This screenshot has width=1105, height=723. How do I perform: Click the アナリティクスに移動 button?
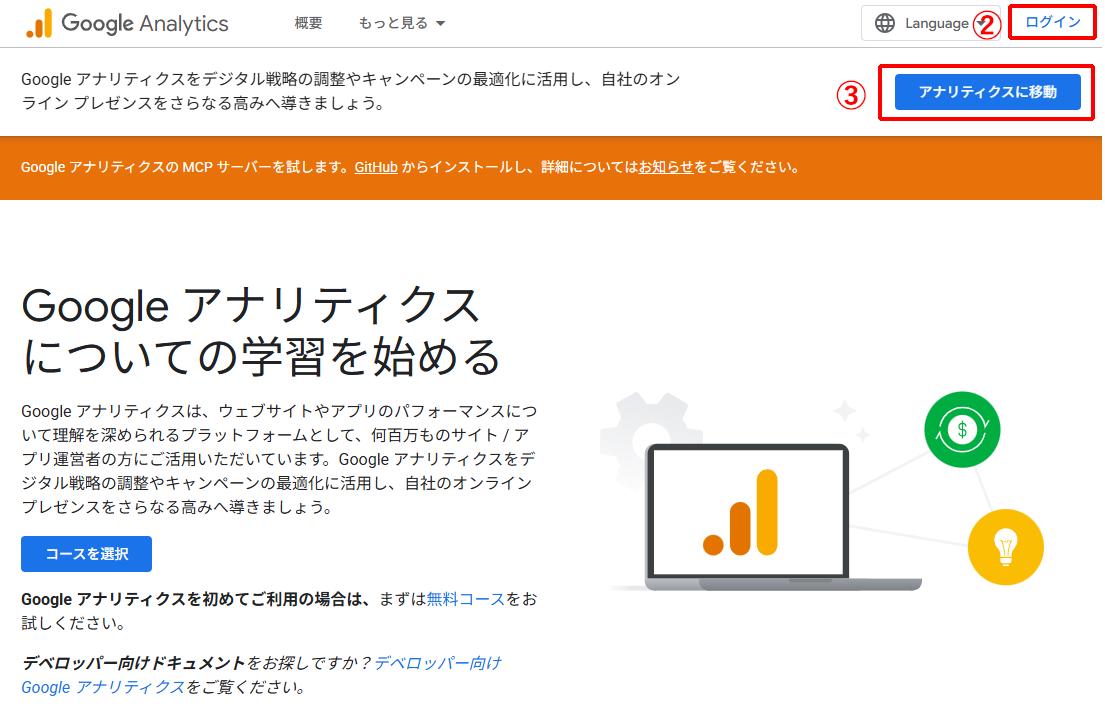coord(985,92)
